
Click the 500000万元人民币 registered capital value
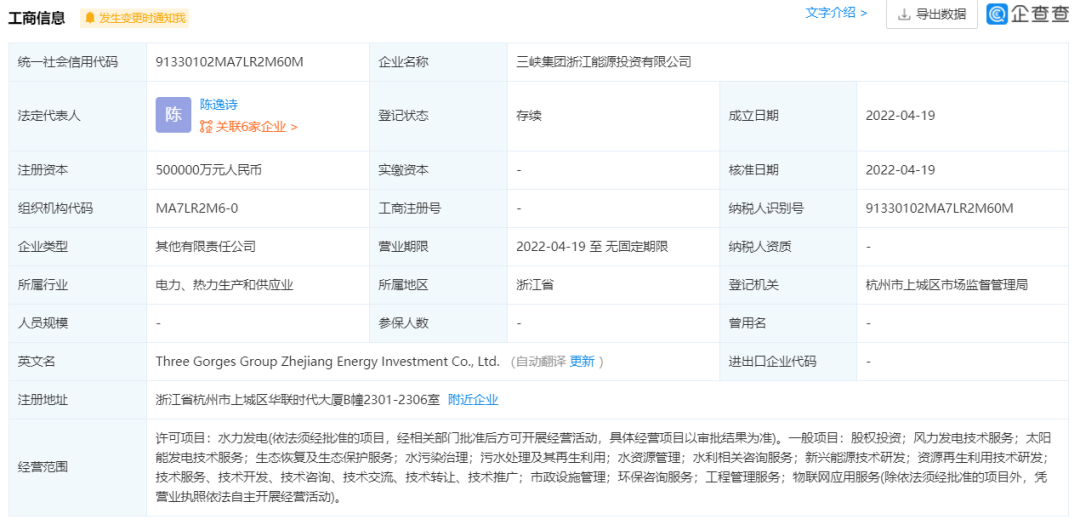(x=208, y=170)
